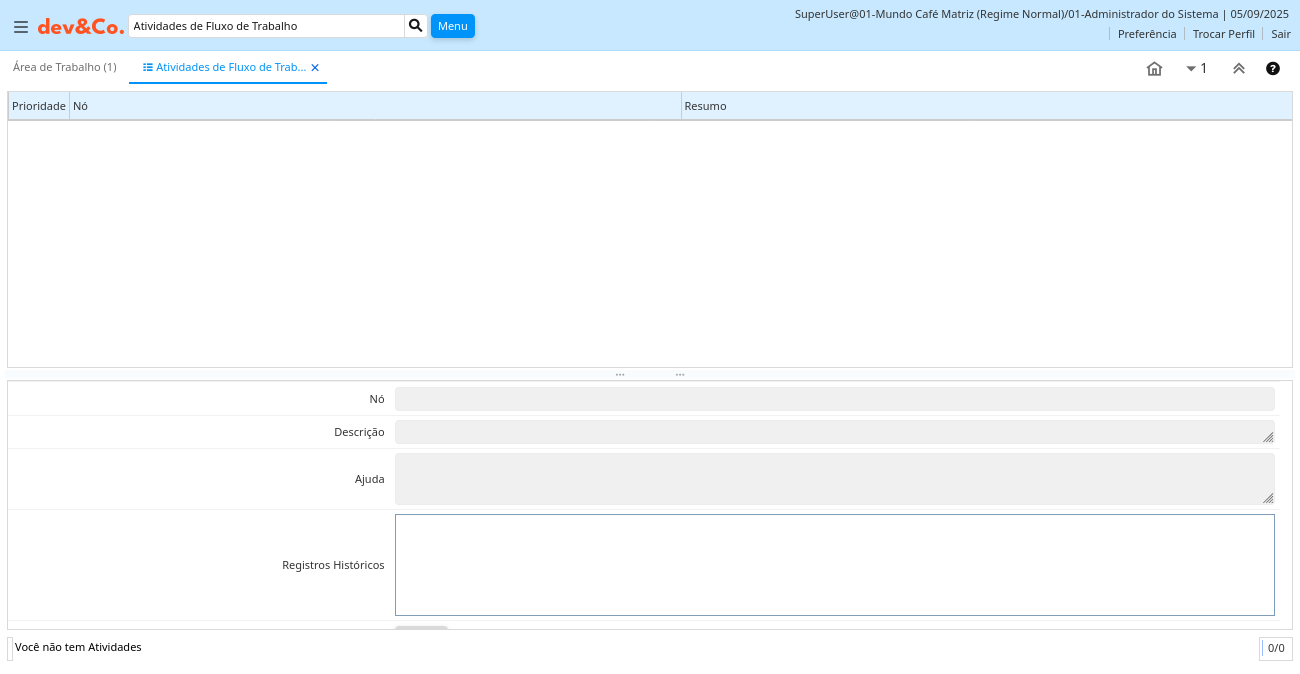1300x674 pixels.
Task: Grab the horizontal panel splitter handle
Action: [650, 374]
